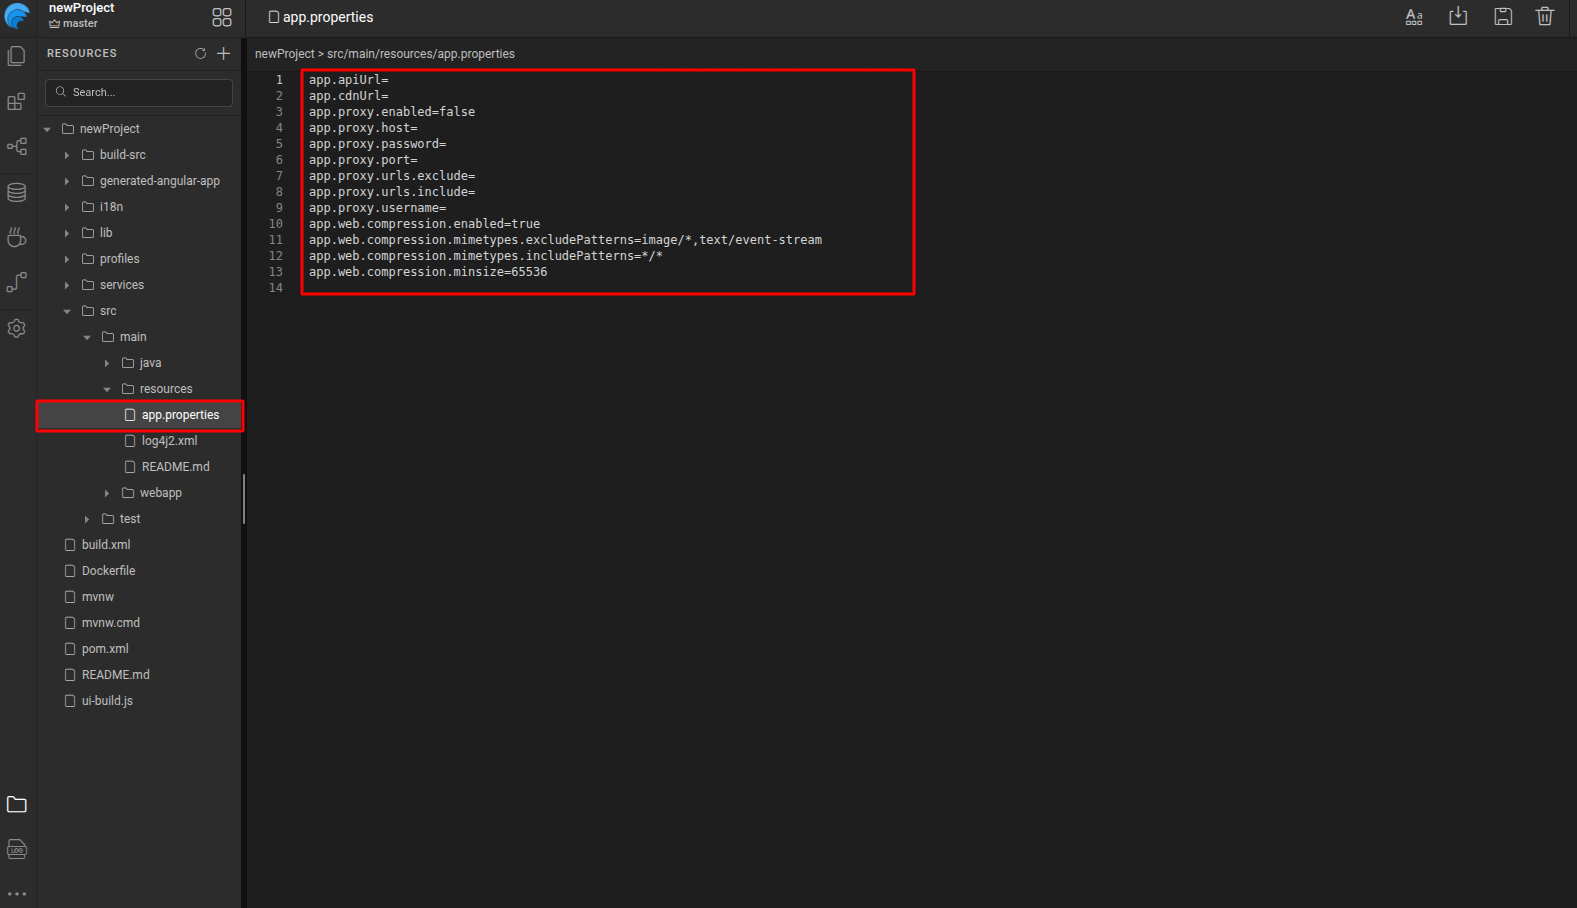Open the pom.xml file

click(105, 649)
